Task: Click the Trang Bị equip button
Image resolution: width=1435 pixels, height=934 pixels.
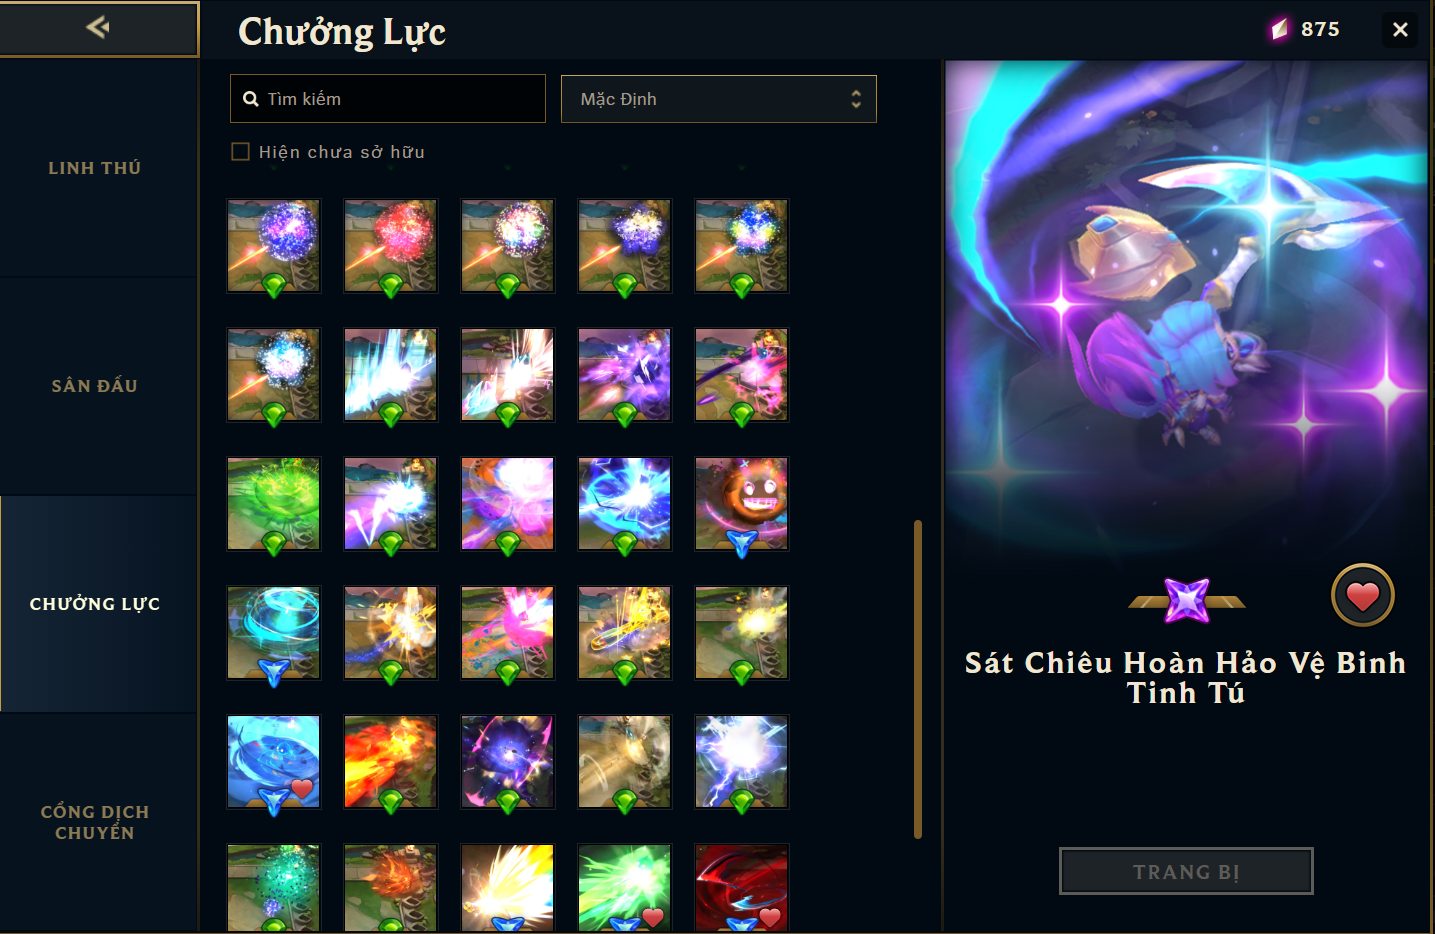Action: pyautogui.click(x=1186, y=871)
